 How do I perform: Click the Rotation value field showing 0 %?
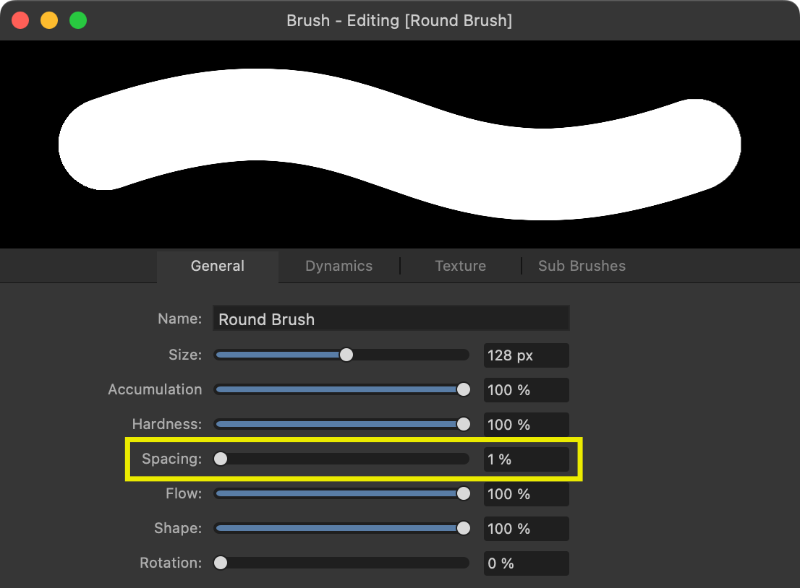click(x=526, y=563)
